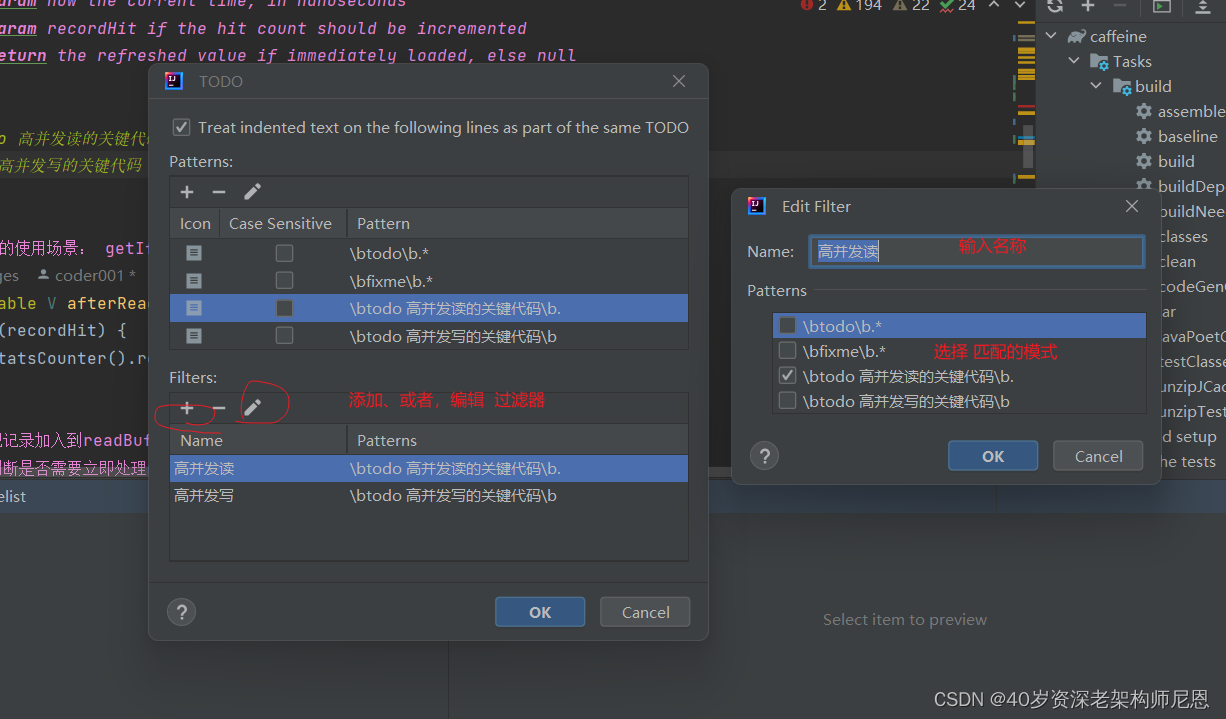This screenshot has width=1226, height=719.
Task: Open help in the TODO dialog
Action: pyautogui.click(x=181, y=612)
